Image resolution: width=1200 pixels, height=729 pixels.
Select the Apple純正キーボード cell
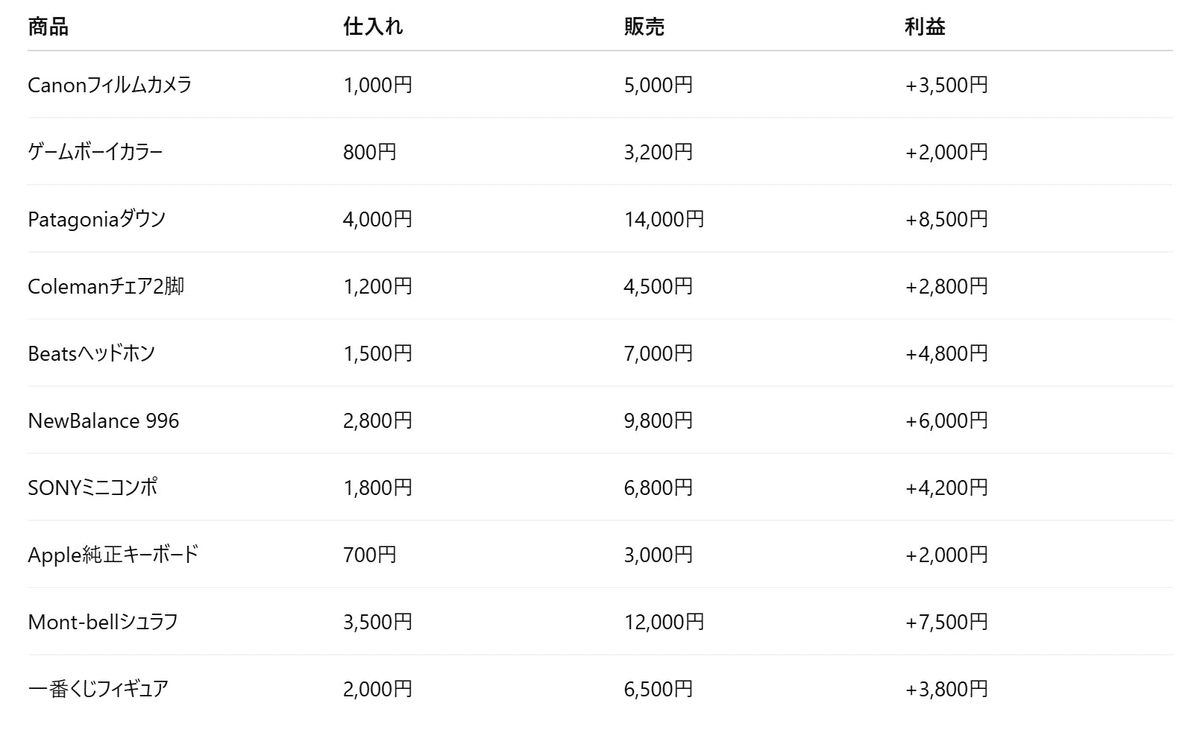point(113,554)
